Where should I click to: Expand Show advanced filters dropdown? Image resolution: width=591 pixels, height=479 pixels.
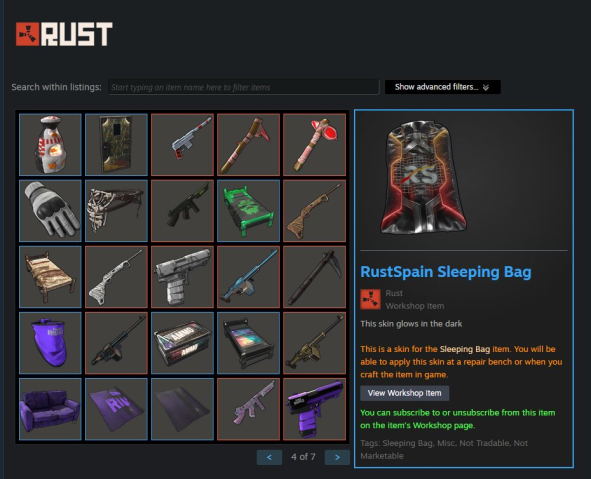click(442, 87)
